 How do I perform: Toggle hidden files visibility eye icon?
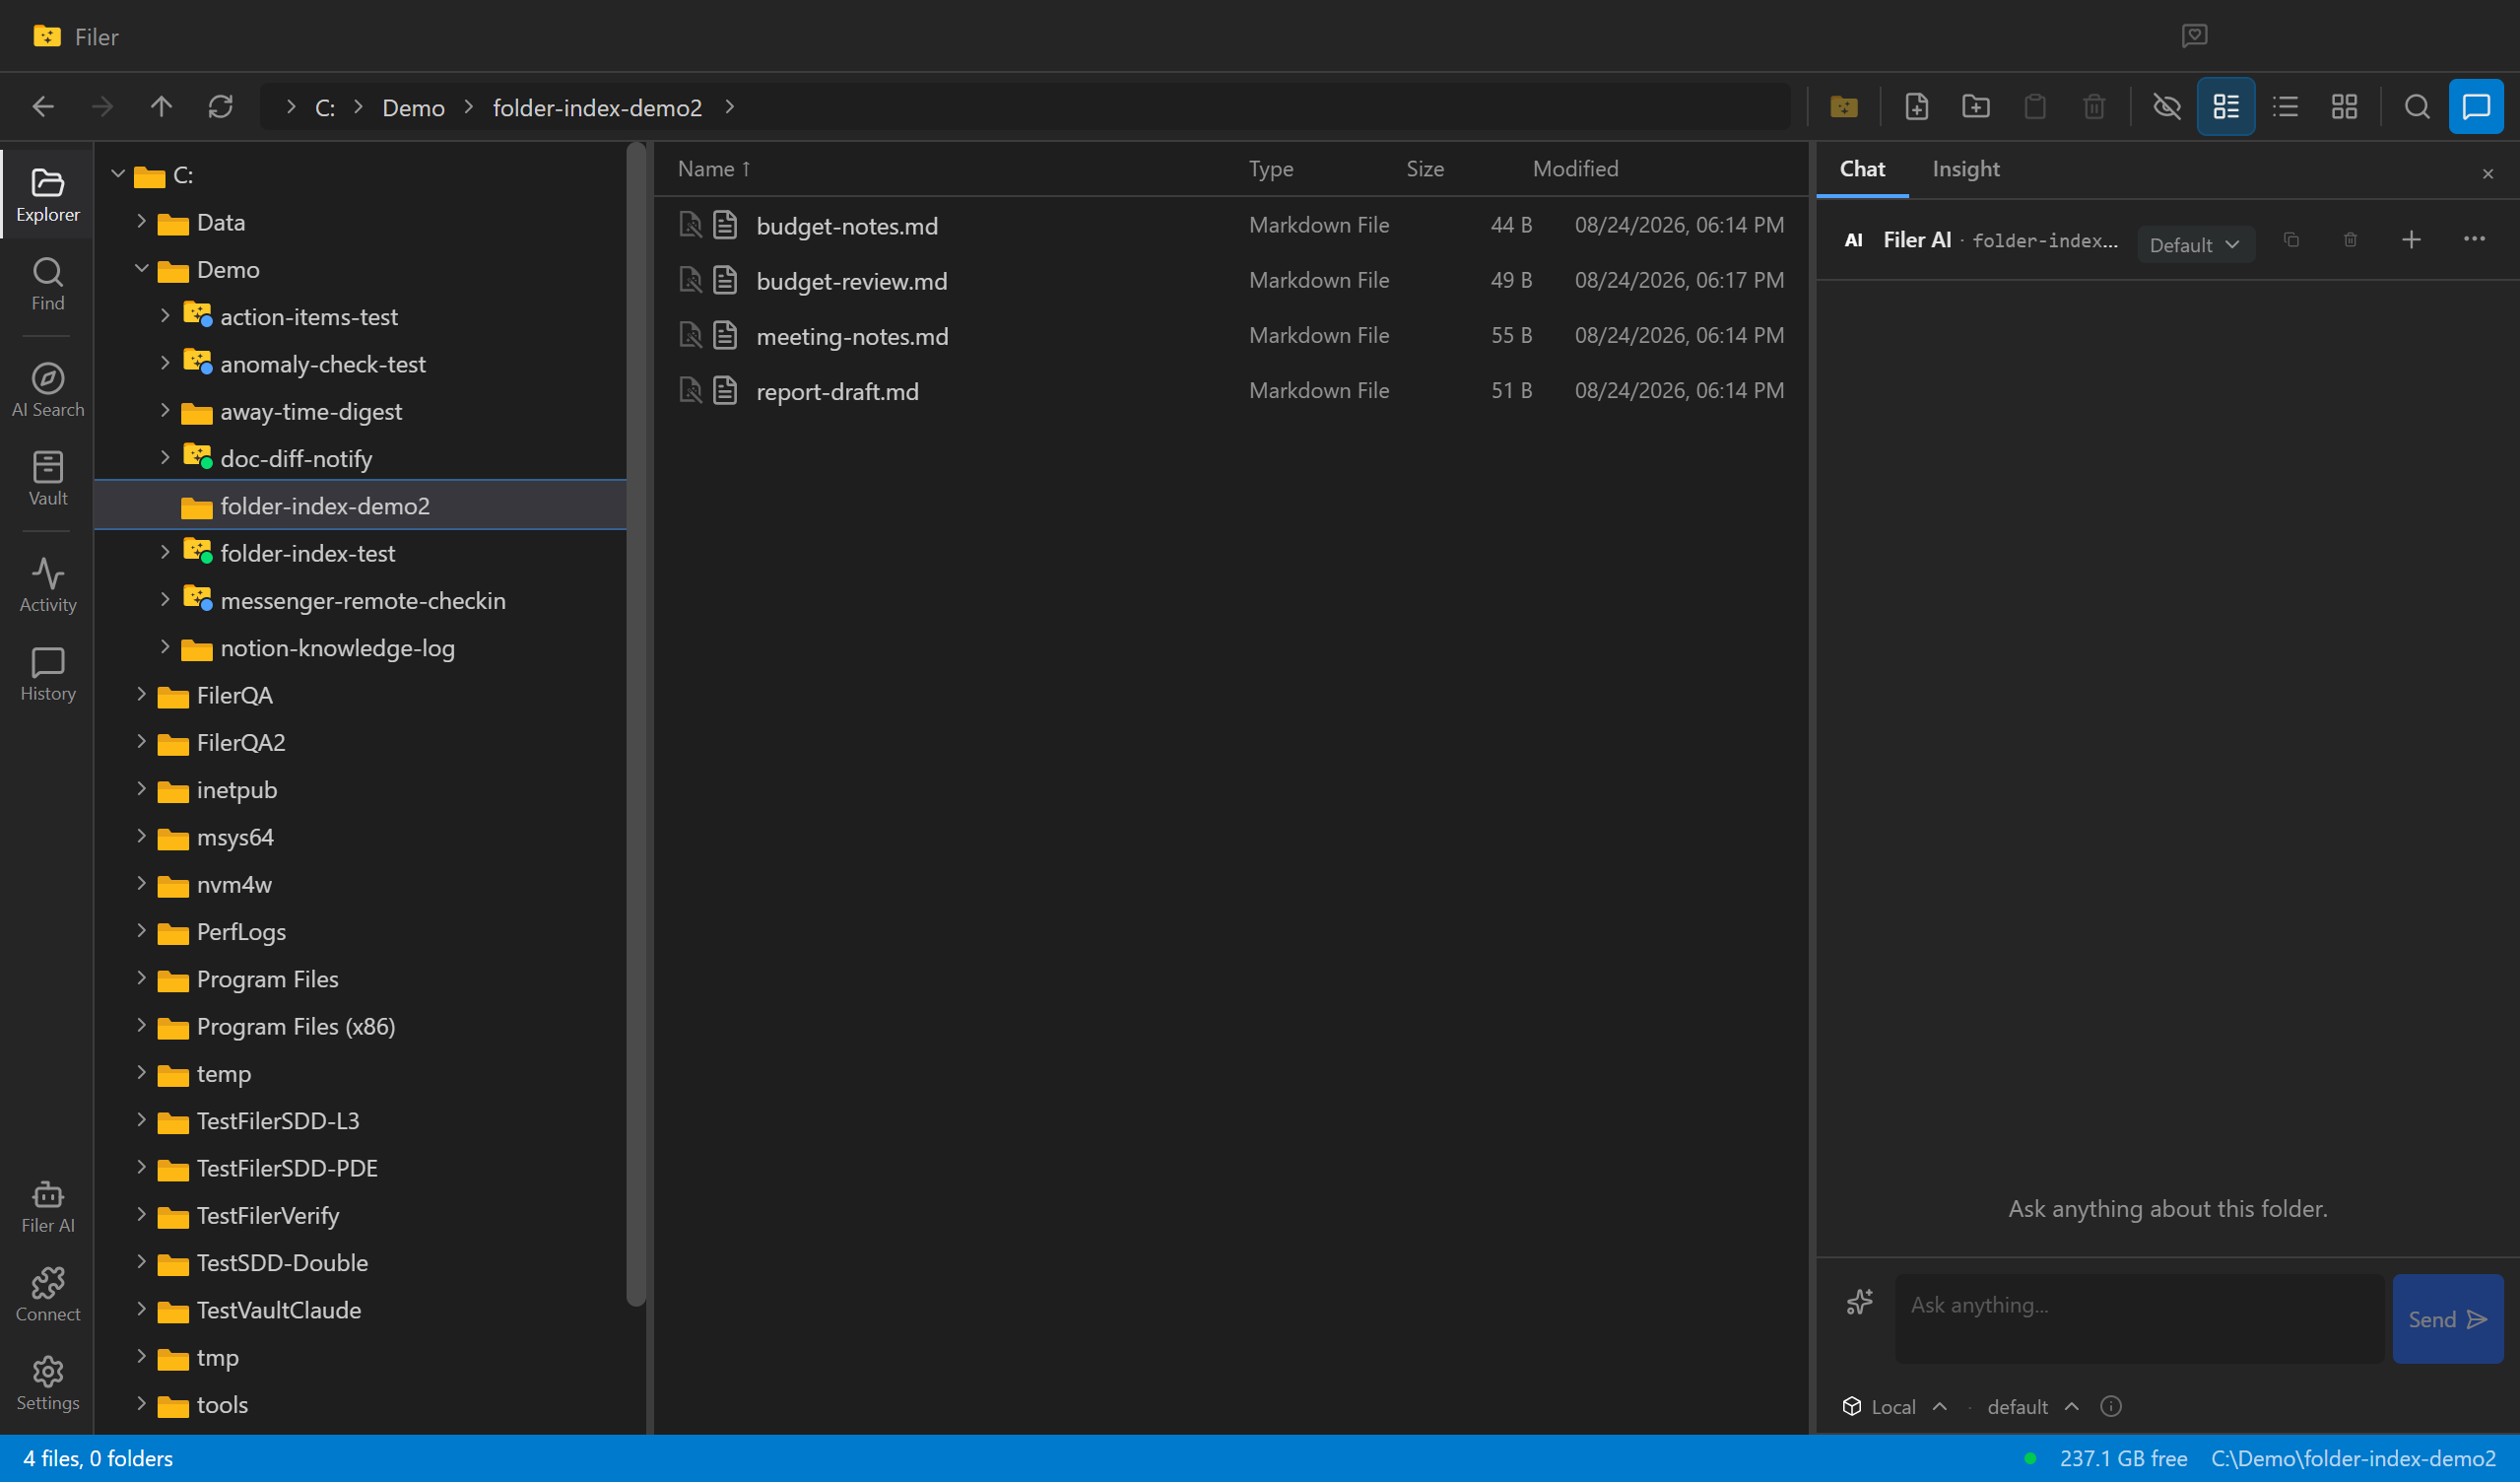(2167, 107)
